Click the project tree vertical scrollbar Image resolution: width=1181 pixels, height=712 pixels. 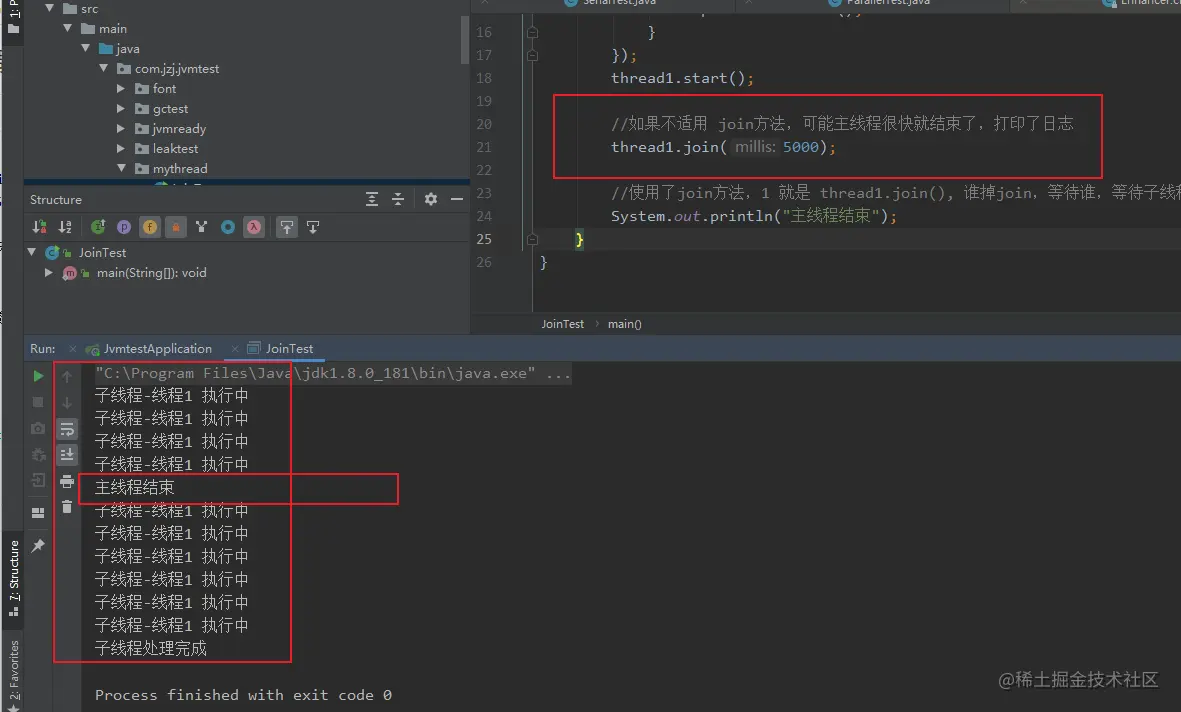click(x=465, y=41)
